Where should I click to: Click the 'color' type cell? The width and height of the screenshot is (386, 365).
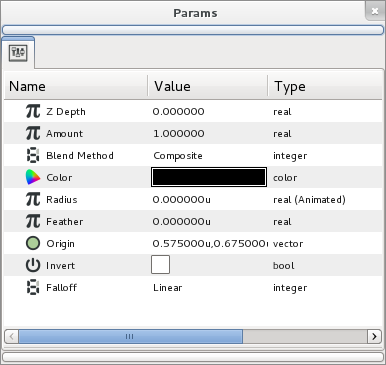coord(285,178)
